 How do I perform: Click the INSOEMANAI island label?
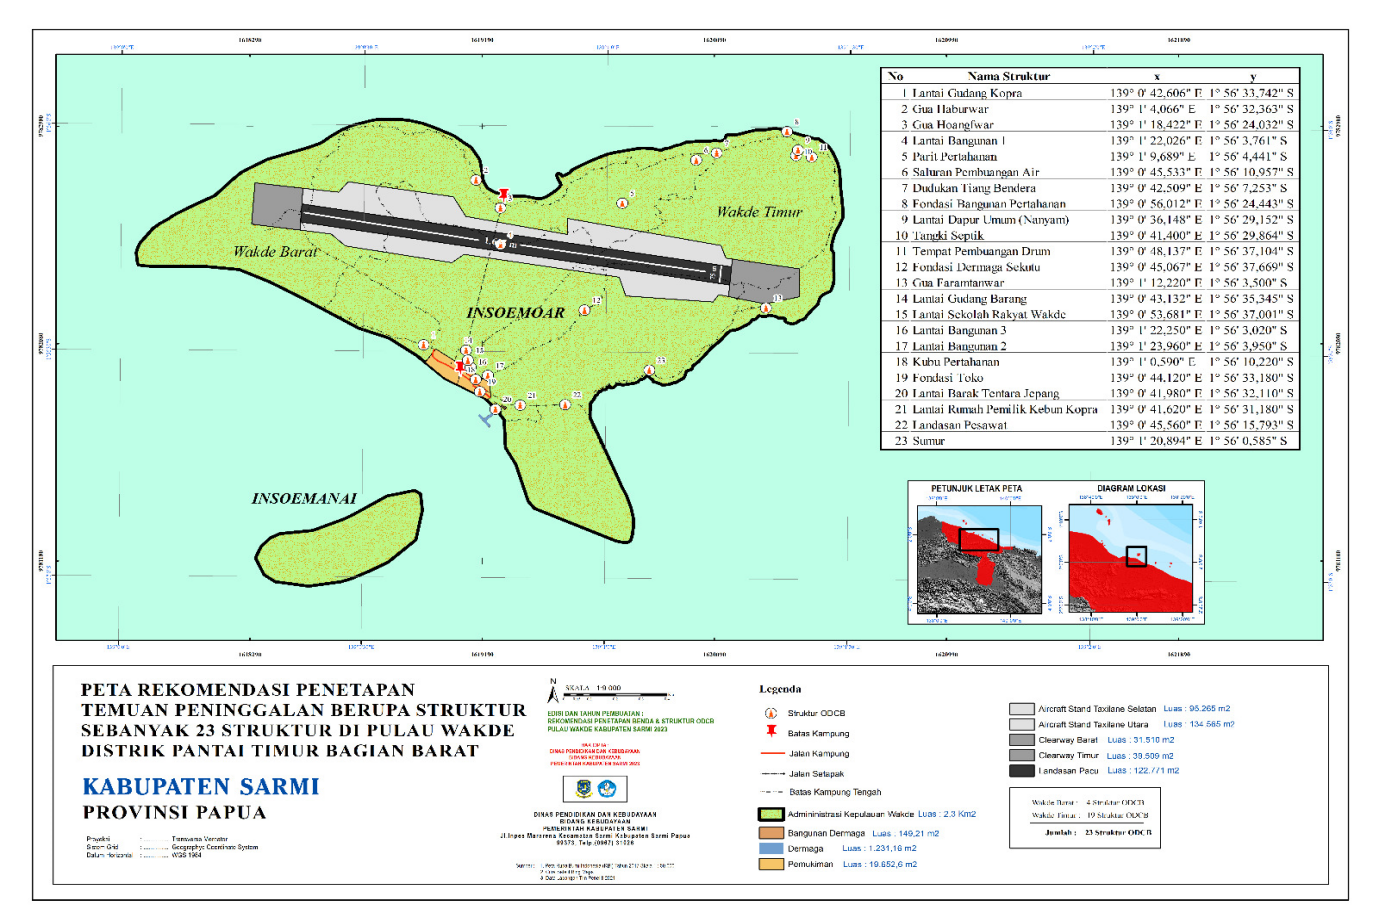[x=304, y=498]
